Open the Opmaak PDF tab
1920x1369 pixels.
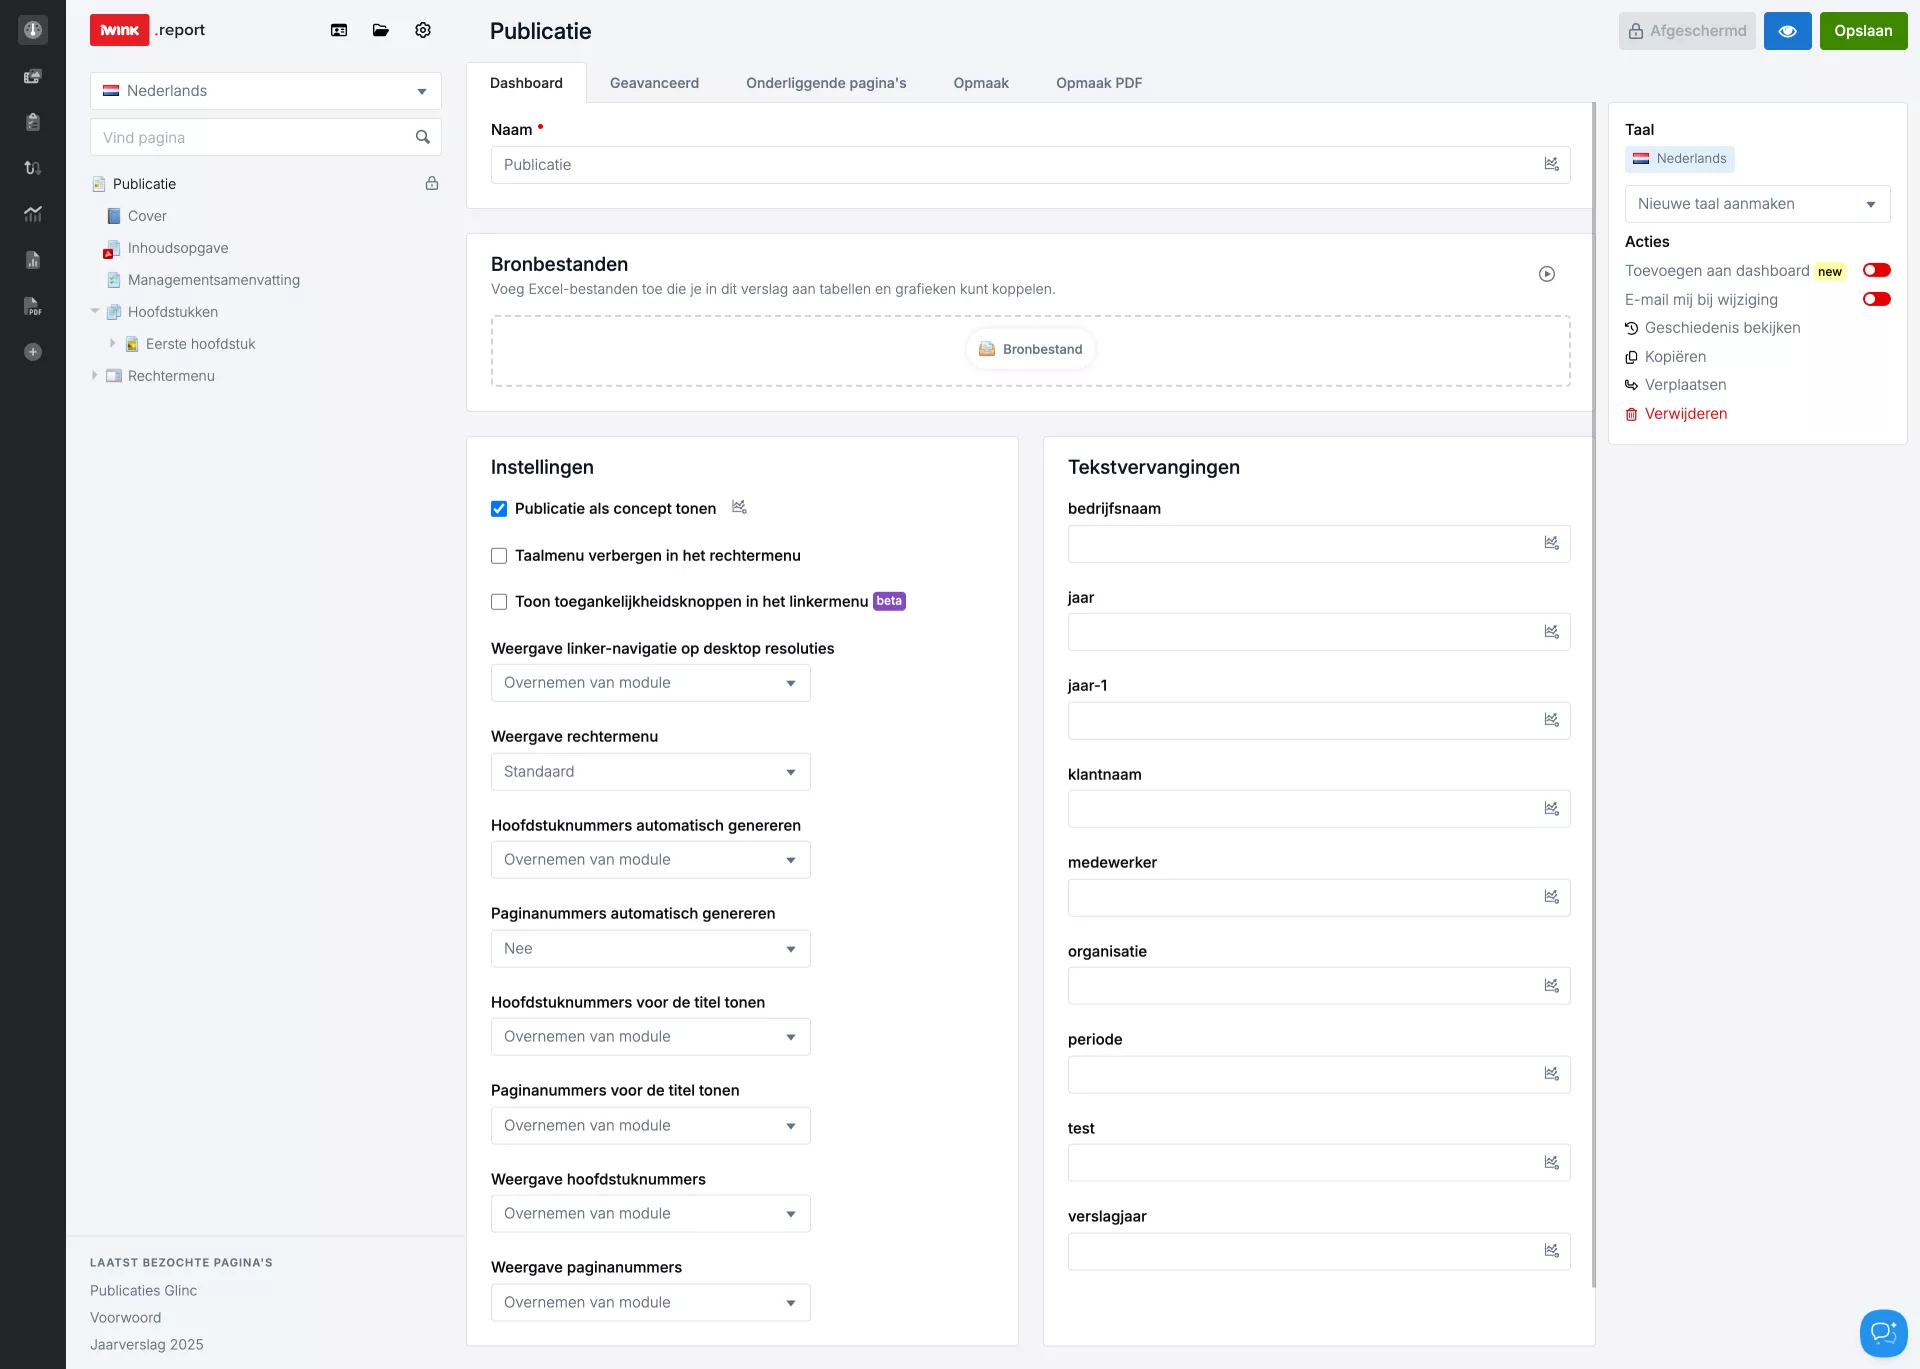[1098, 83]
